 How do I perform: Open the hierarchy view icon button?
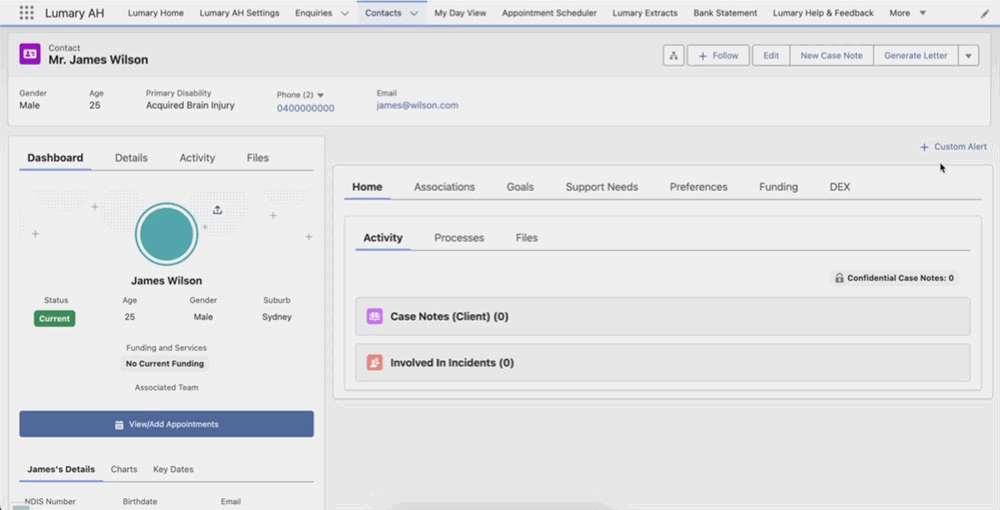[x=674, y=56]
